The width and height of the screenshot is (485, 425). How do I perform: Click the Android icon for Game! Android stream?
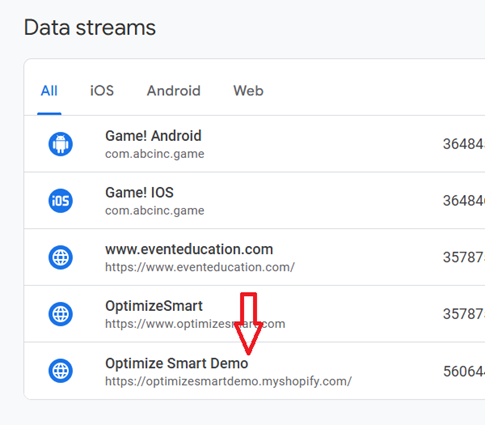pyautogui.click(x=60, y=144)
